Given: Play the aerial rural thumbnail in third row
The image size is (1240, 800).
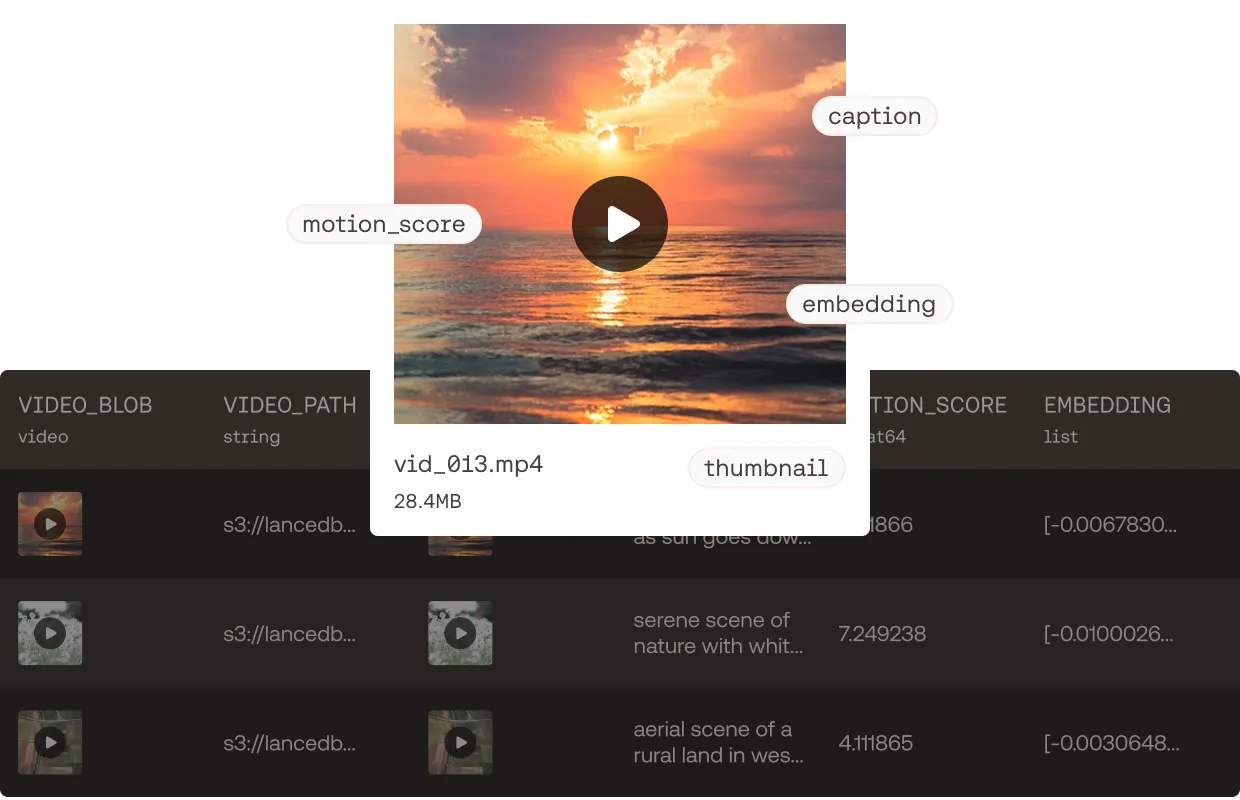Looking at the screenshot, I should [x=460, y=742].
